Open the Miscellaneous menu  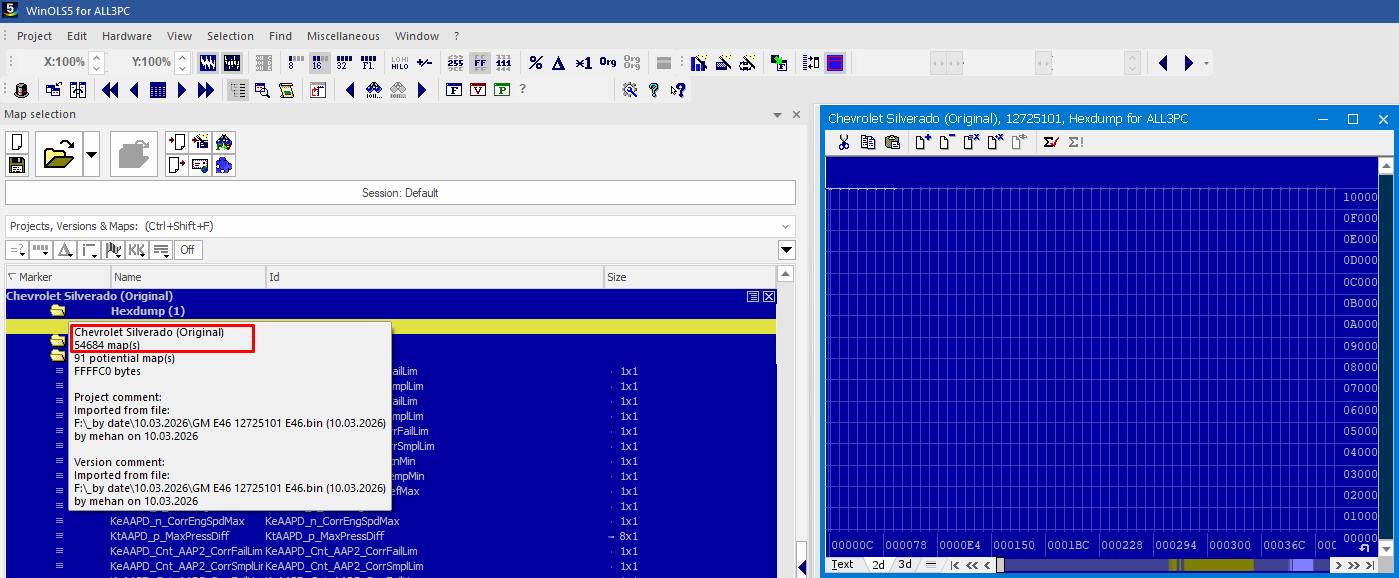pos(343,36)
